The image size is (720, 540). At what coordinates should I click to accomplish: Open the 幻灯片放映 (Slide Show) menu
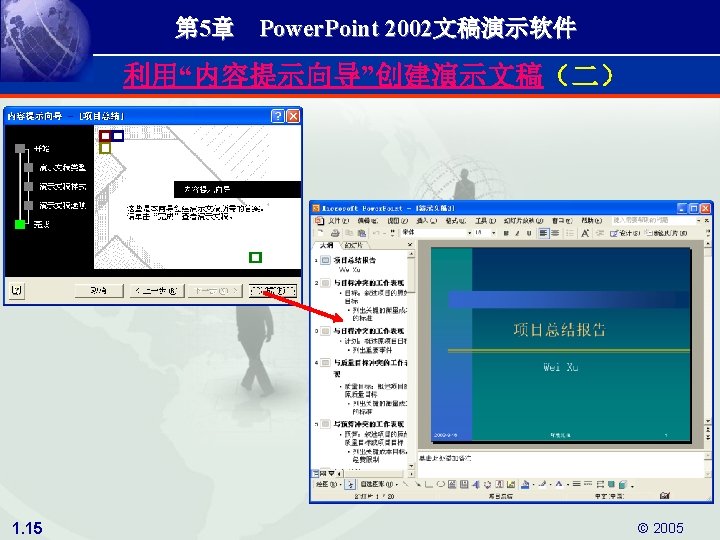tap(523, 221)
